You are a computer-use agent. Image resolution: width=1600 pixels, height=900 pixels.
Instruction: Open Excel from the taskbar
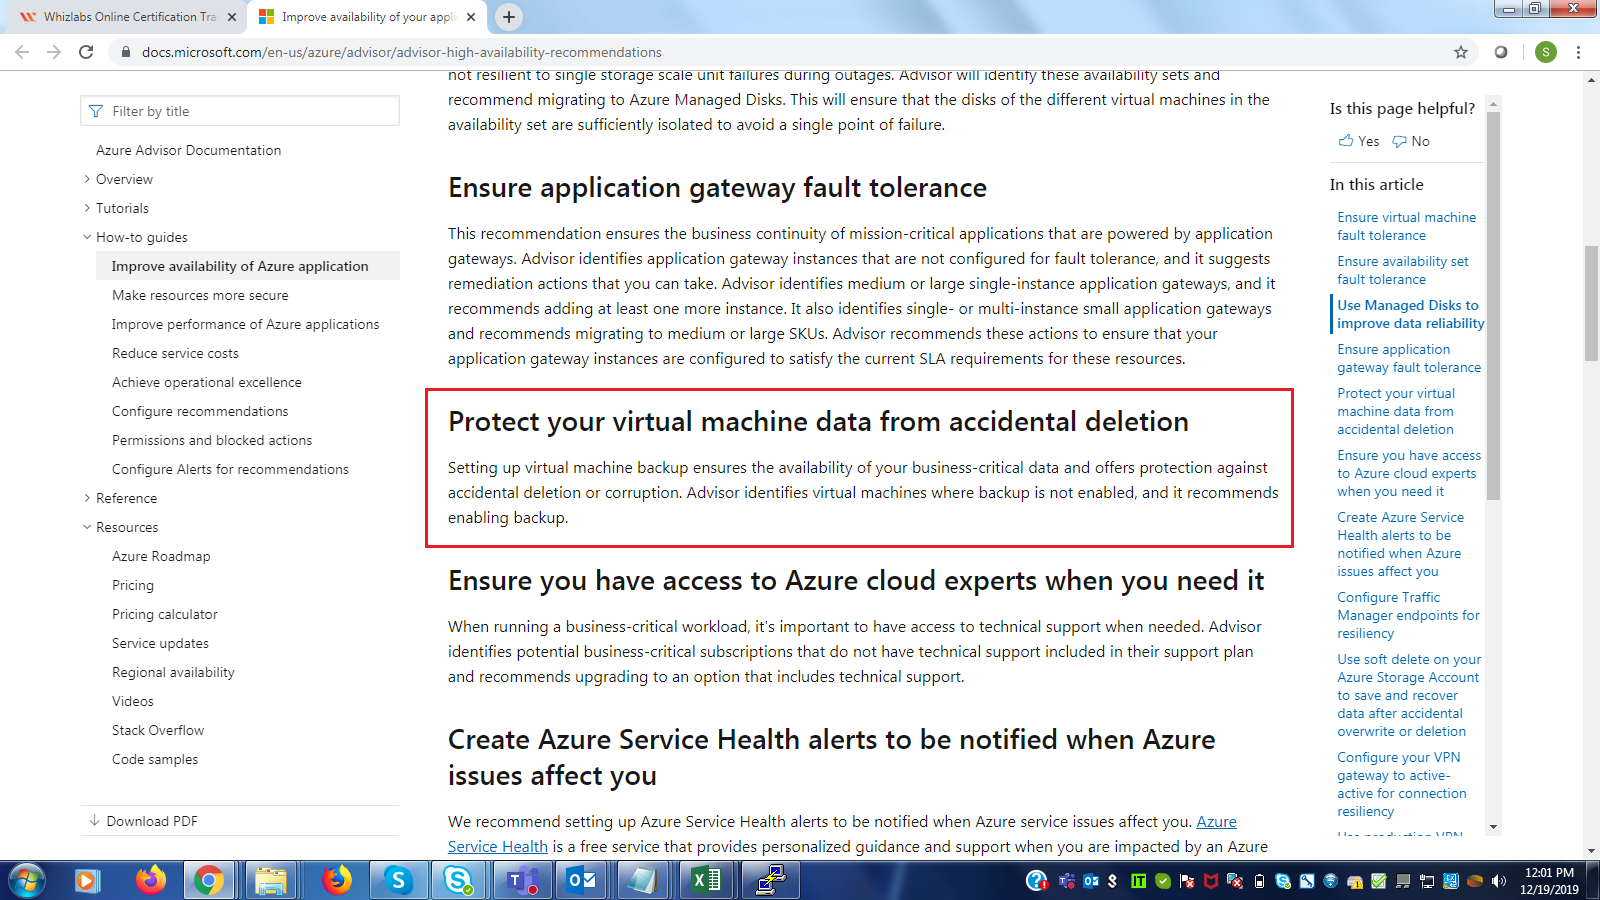coord(706,880)
